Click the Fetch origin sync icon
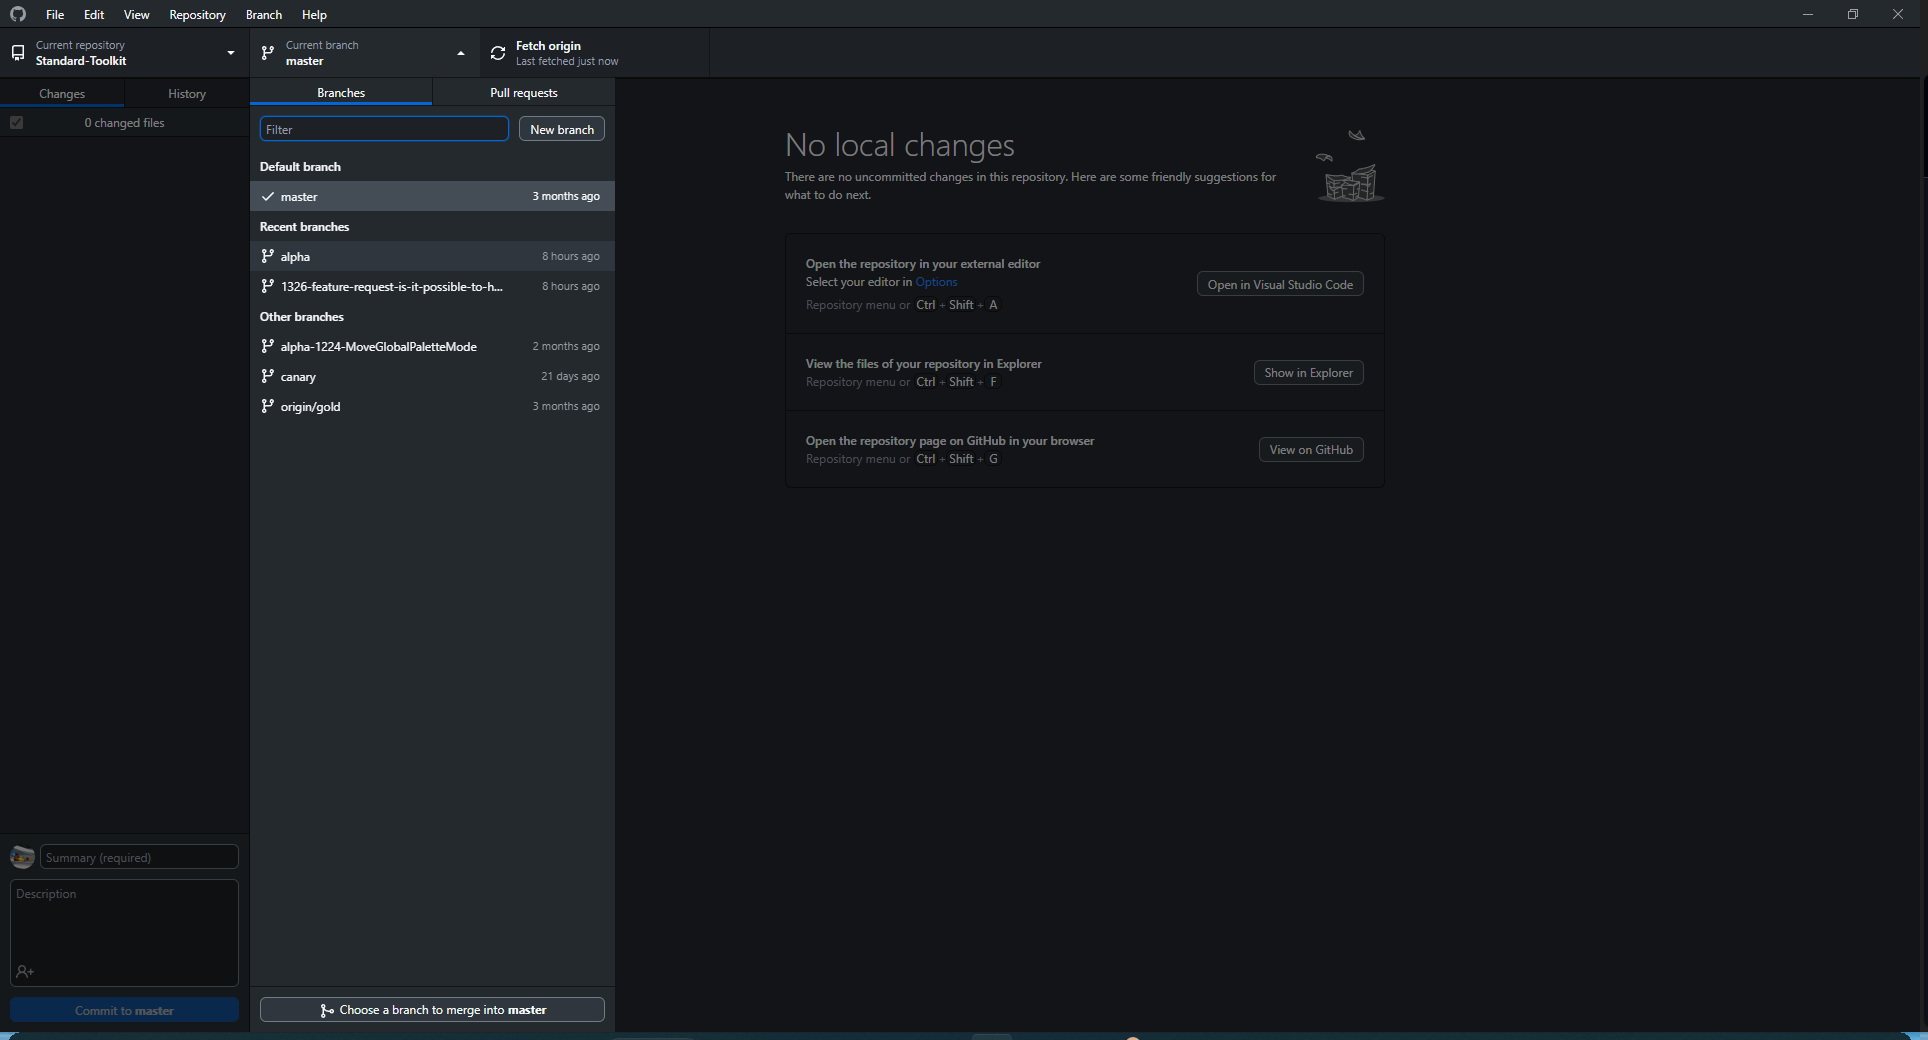Viewport: 1928px width, 1040px height. 498,53
